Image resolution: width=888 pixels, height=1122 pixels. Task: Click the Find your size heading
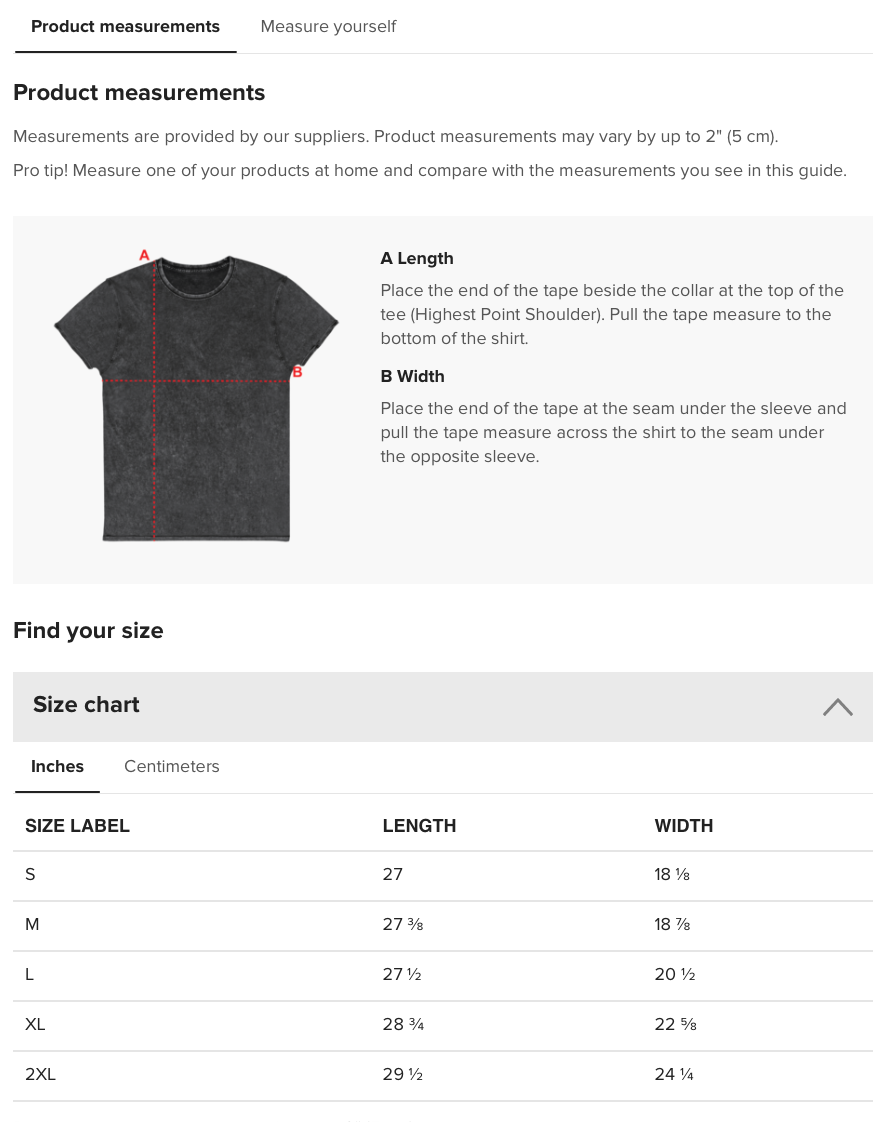pyautogui.click(x=88, y=631)
